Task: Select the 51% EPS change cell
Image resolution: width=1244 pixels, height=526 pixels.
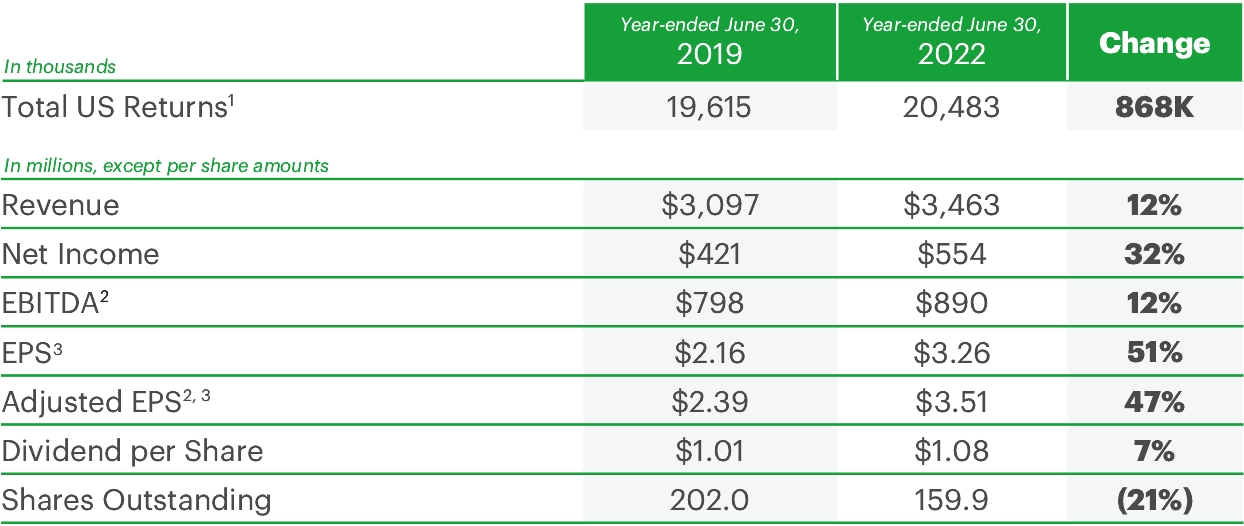Action: [1154, 352]
